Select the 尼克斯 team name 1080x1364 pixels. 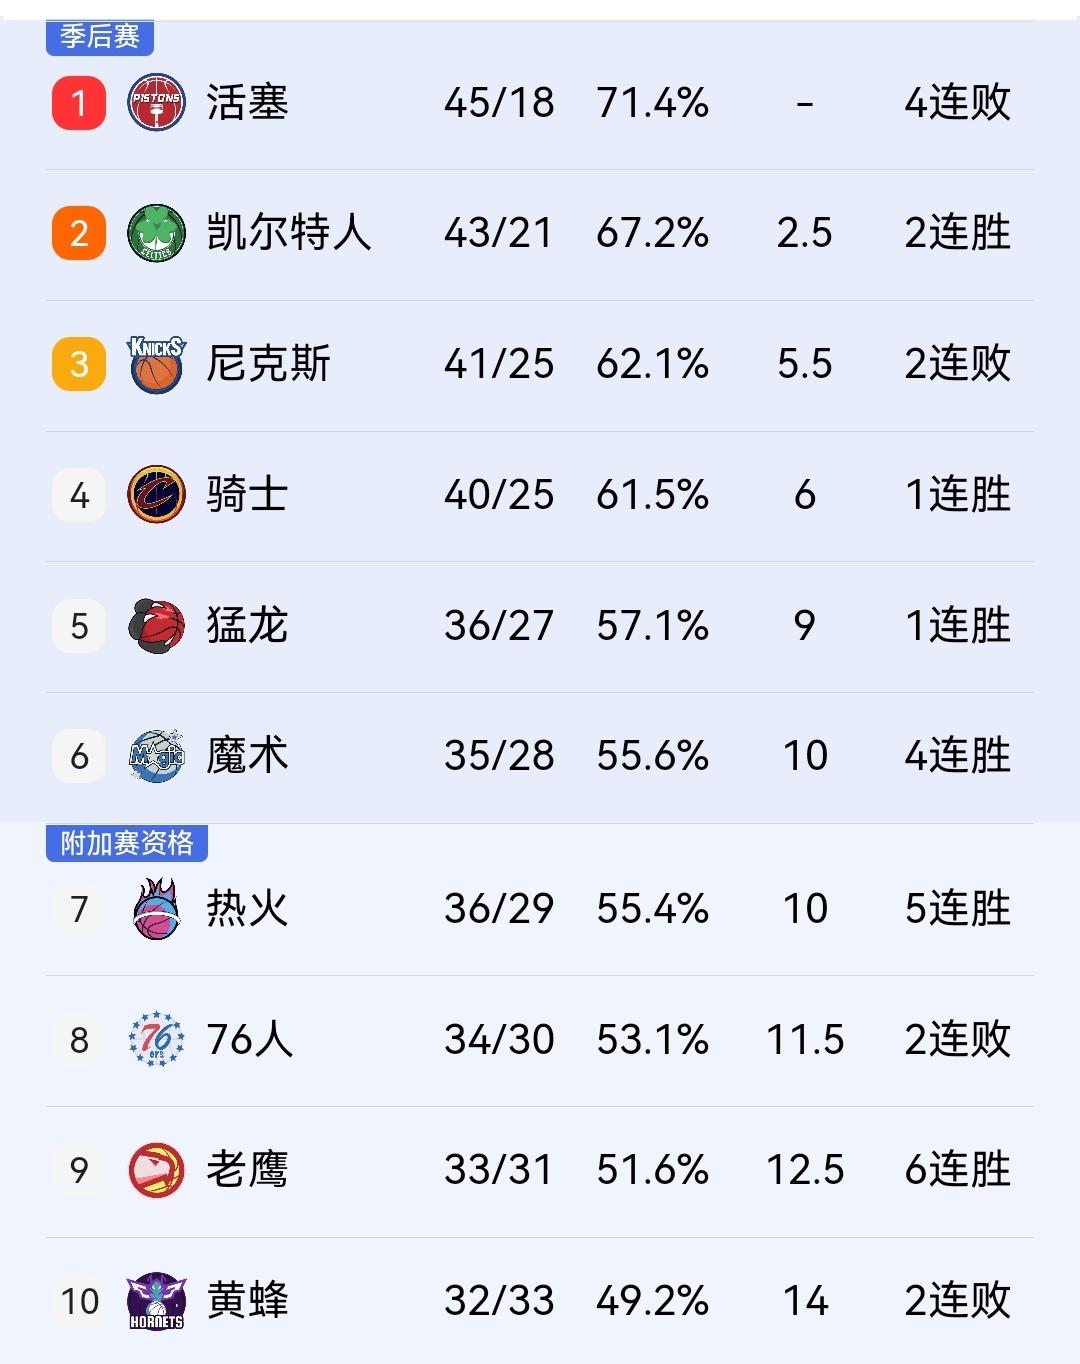(x=270, y=364)
